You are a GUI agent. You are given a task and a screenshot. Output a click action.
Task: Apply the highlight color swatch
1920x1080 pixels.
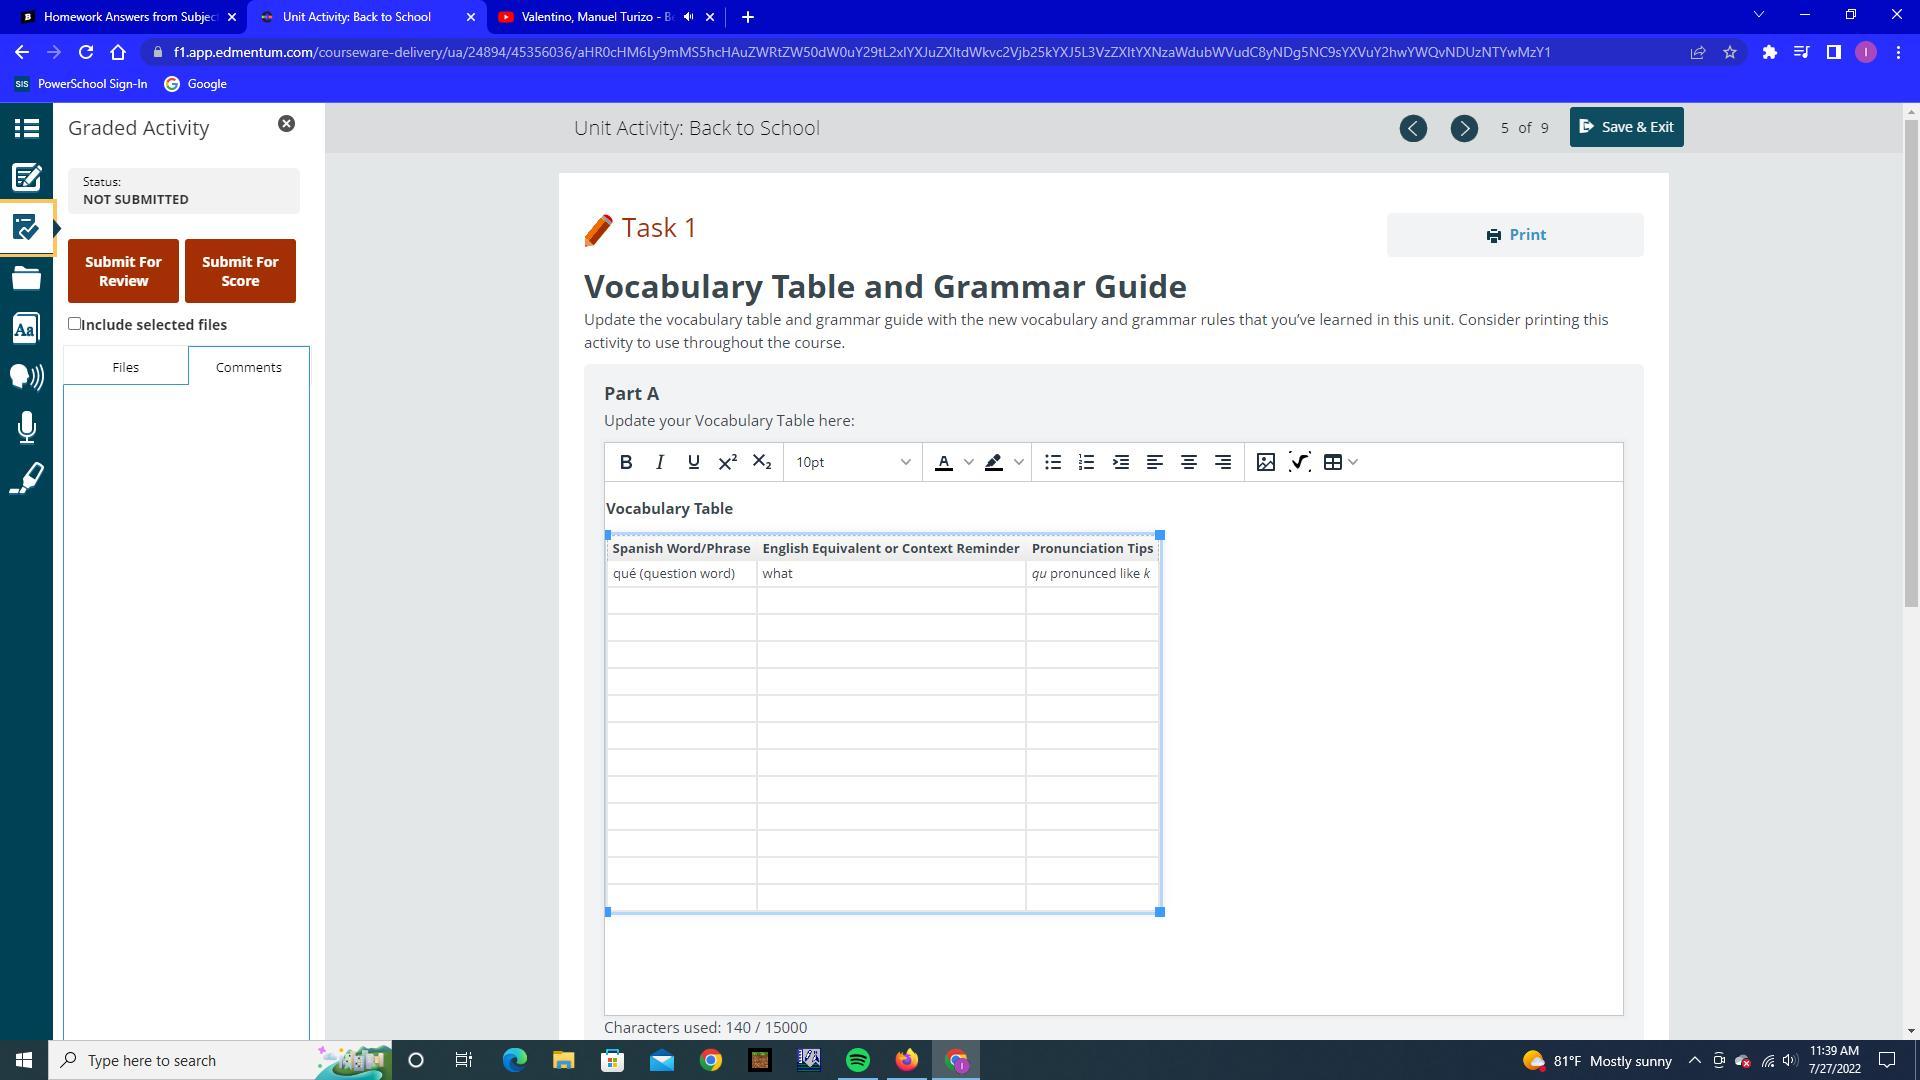point(994,462)
